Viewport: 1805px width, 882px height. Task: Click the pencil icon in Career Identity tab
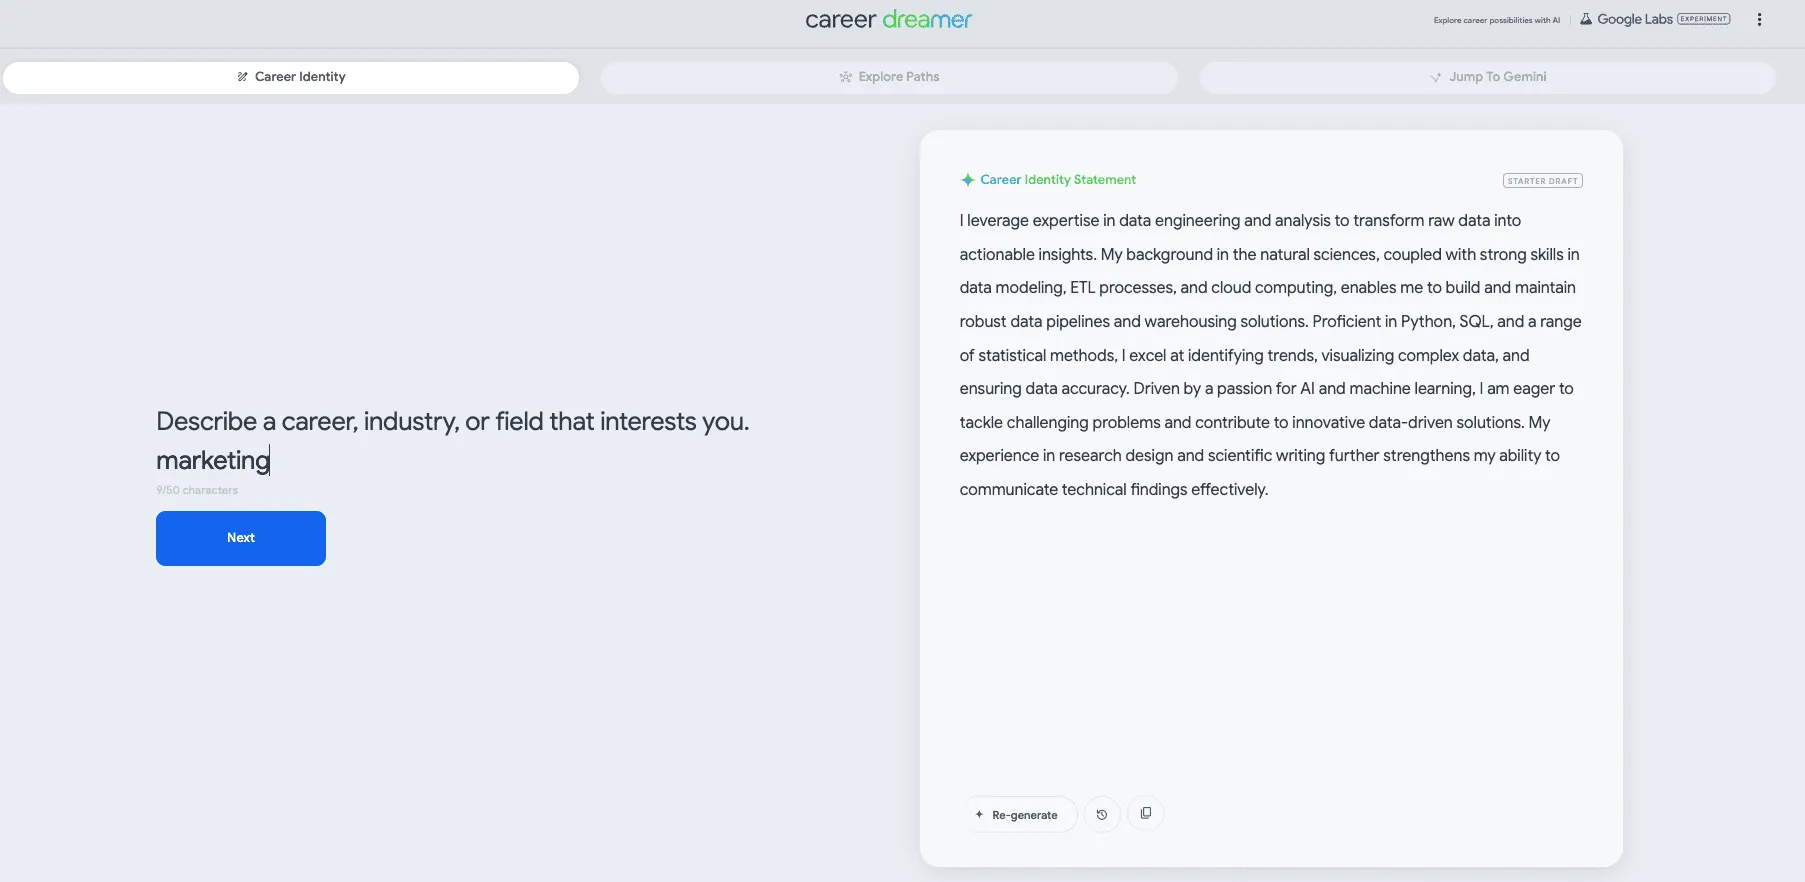coord(242,77)
